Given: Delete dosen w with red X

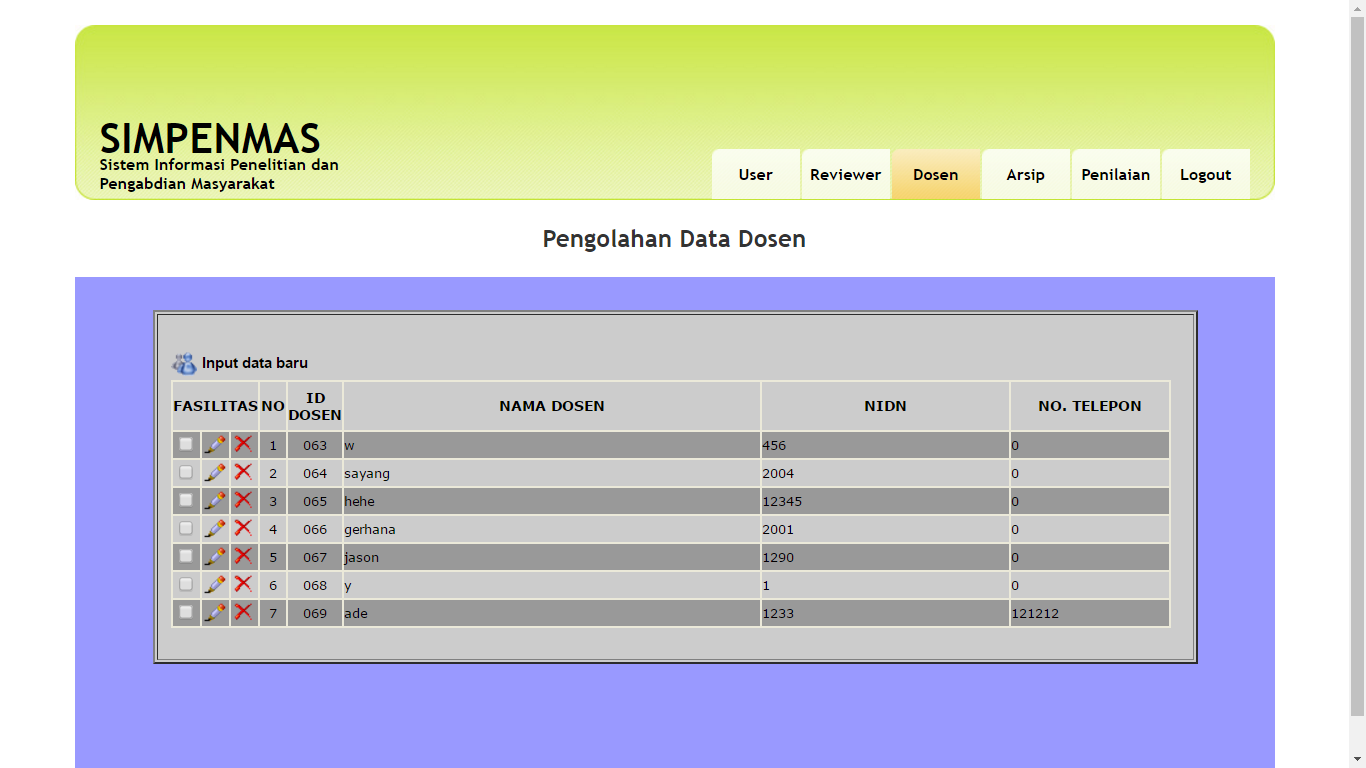Looking at the screenshot, I should [x=243, y=444].
